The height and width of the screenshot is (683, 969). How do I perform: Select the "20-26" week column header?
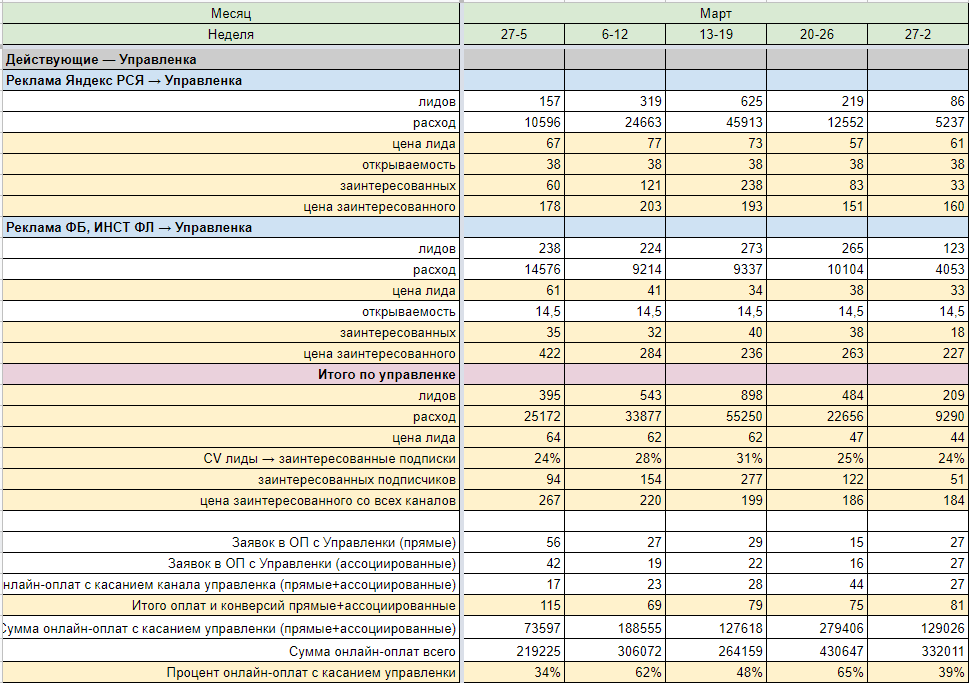[816, 35]
